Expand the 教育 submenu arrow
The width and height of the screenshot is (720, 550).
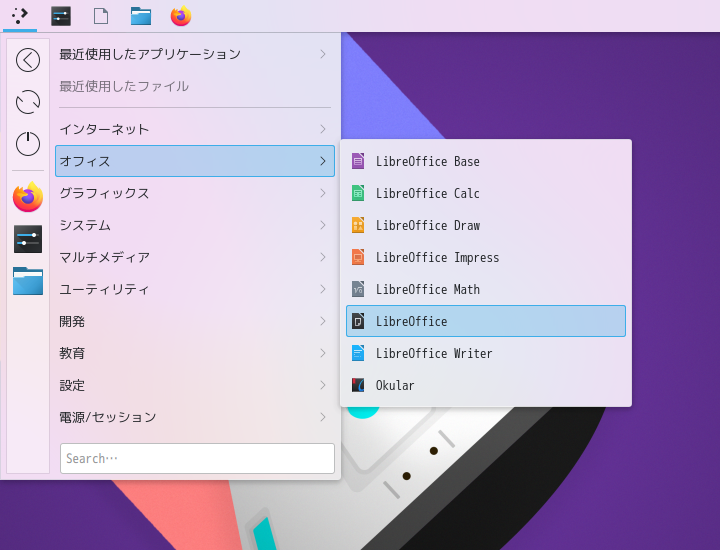click(323, 353)
